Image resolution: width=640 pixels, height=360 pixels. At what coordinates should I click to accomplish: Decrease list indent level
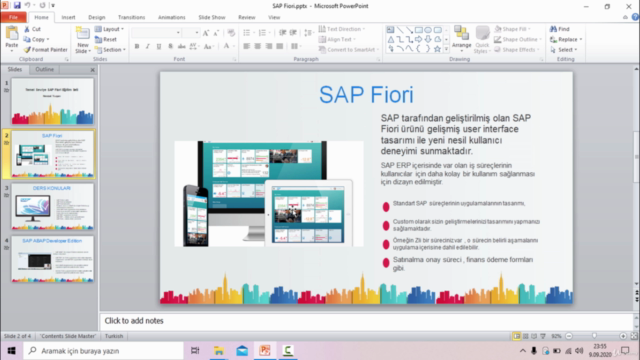point(282,33)
